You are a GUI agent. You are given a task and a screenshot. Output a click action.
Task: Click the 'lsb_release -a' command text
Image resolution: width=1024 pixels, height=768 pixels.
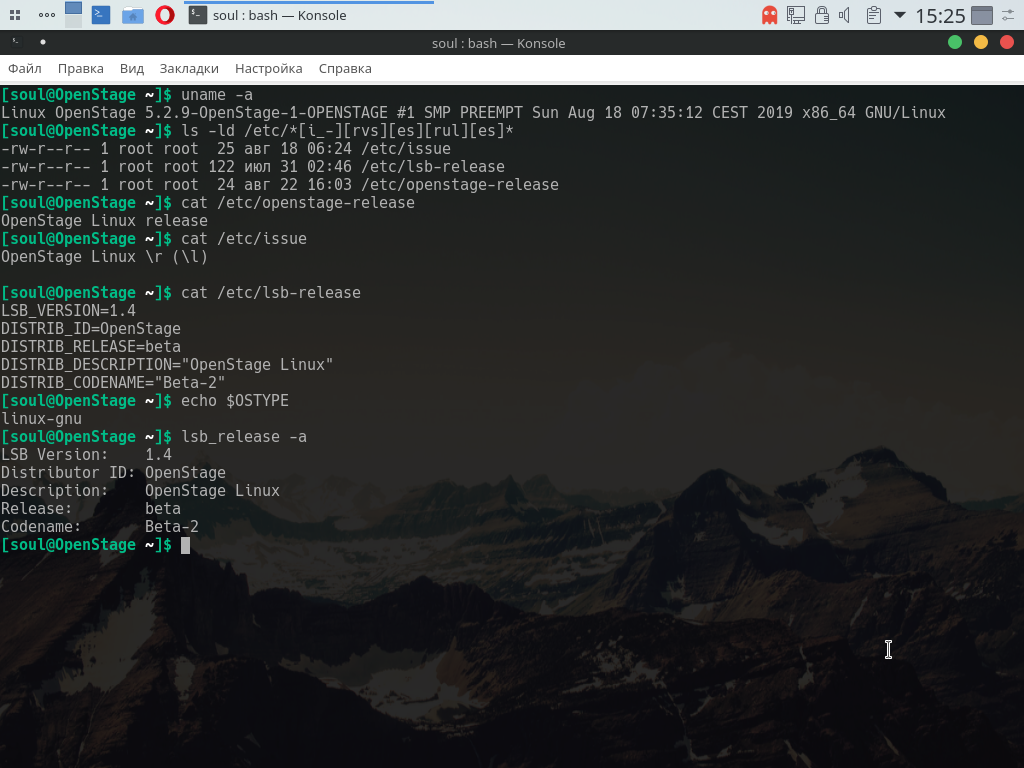pos(244,437)
